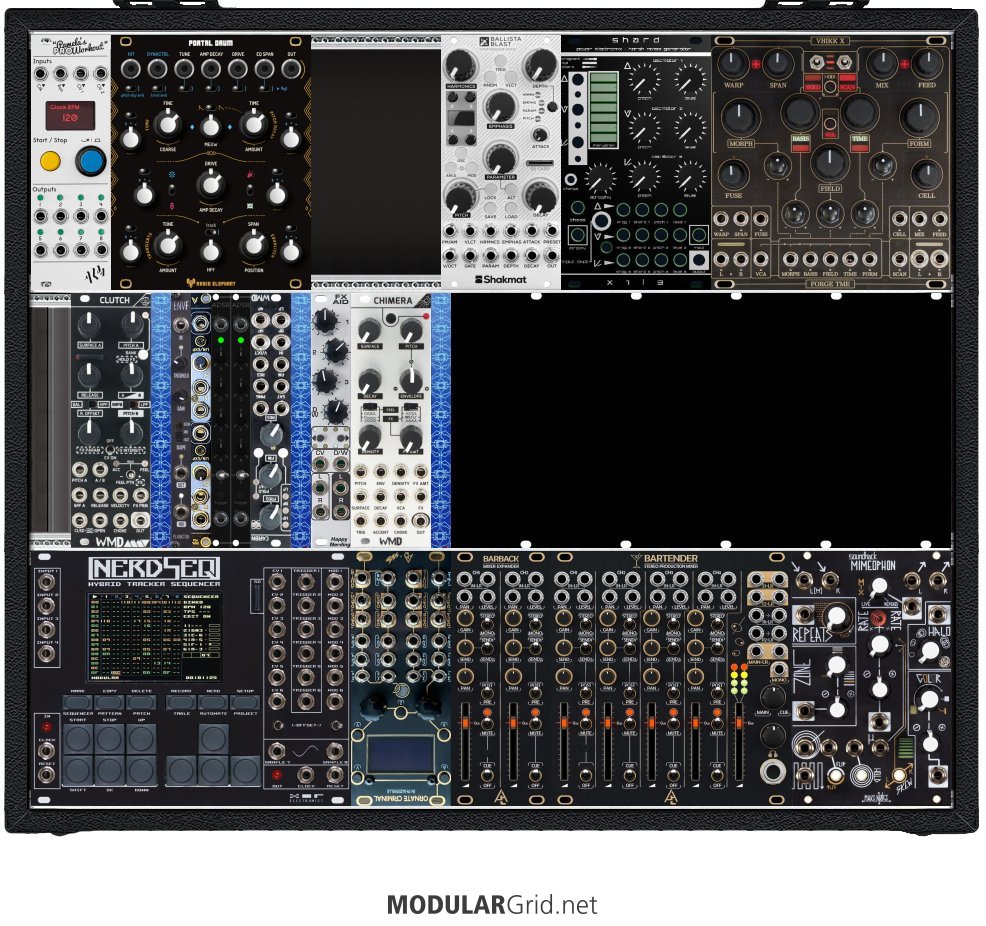Screen dimensions: 986x926
Task: Click the HIT input jack on Portal Drum
Action: coord(131,69)
